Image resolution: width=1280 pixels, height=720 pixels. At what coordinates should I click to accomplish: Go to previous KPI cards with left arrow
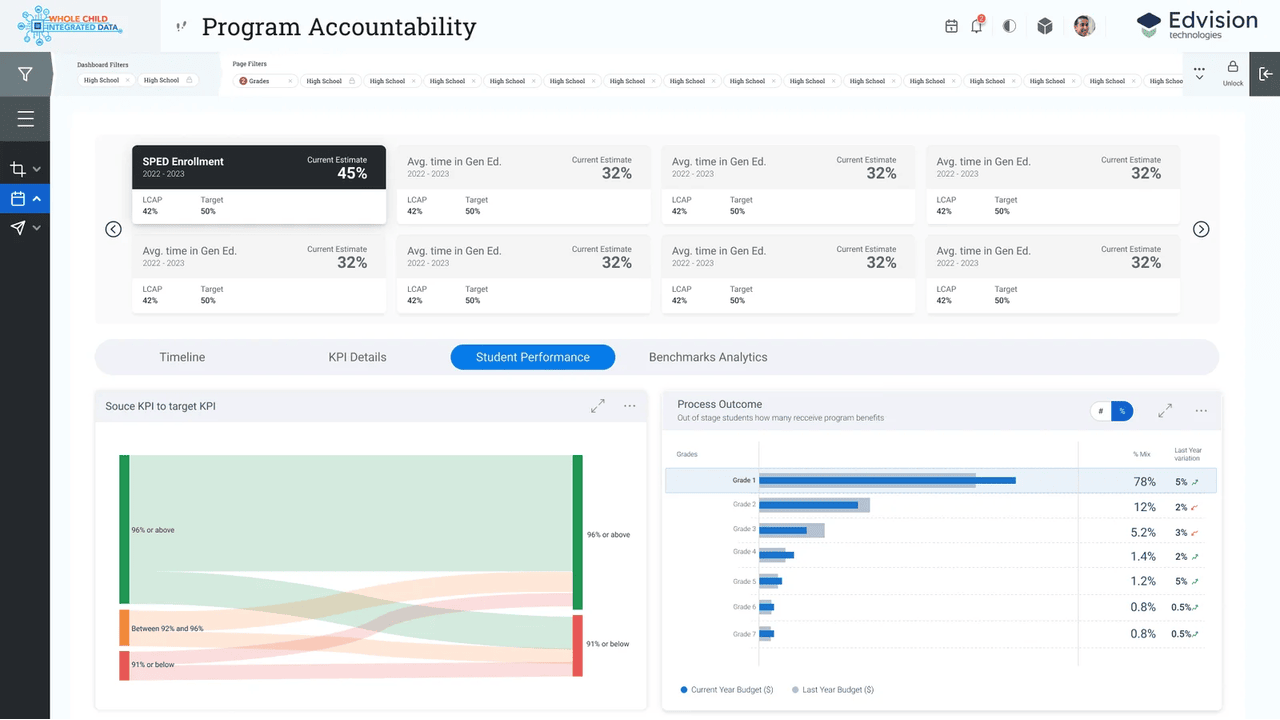pyautogui.click(x=113, y=229)
